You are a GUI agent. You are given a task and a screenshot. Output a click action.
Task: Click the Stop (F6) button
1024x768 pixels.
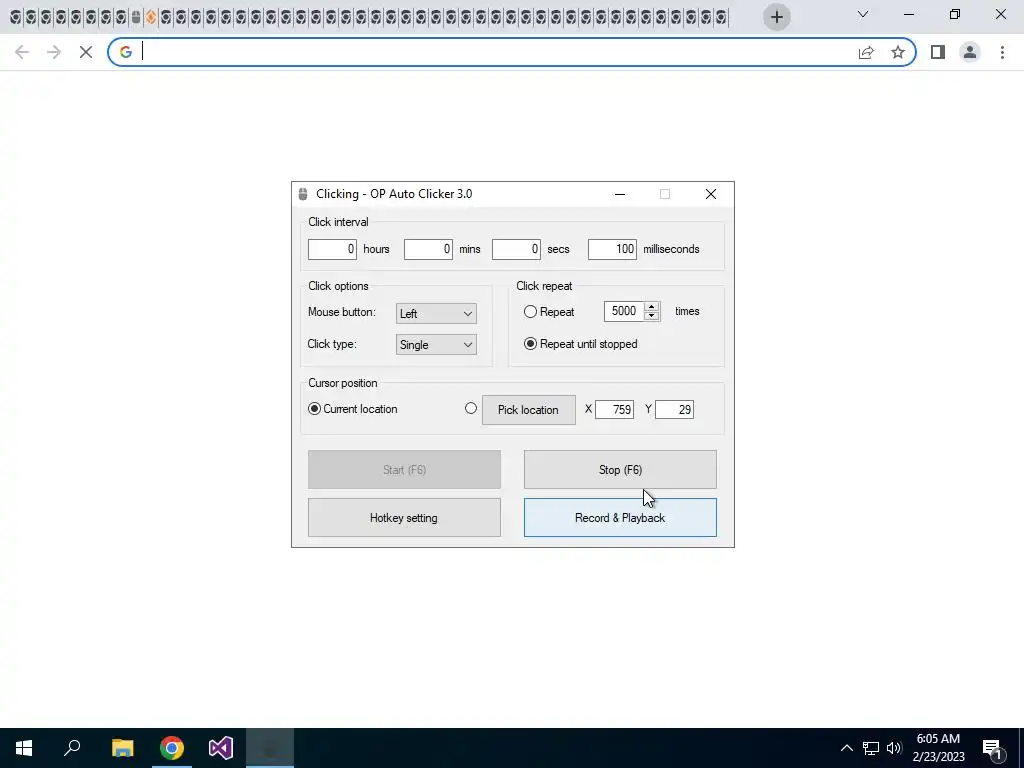(x=620, y=470)
